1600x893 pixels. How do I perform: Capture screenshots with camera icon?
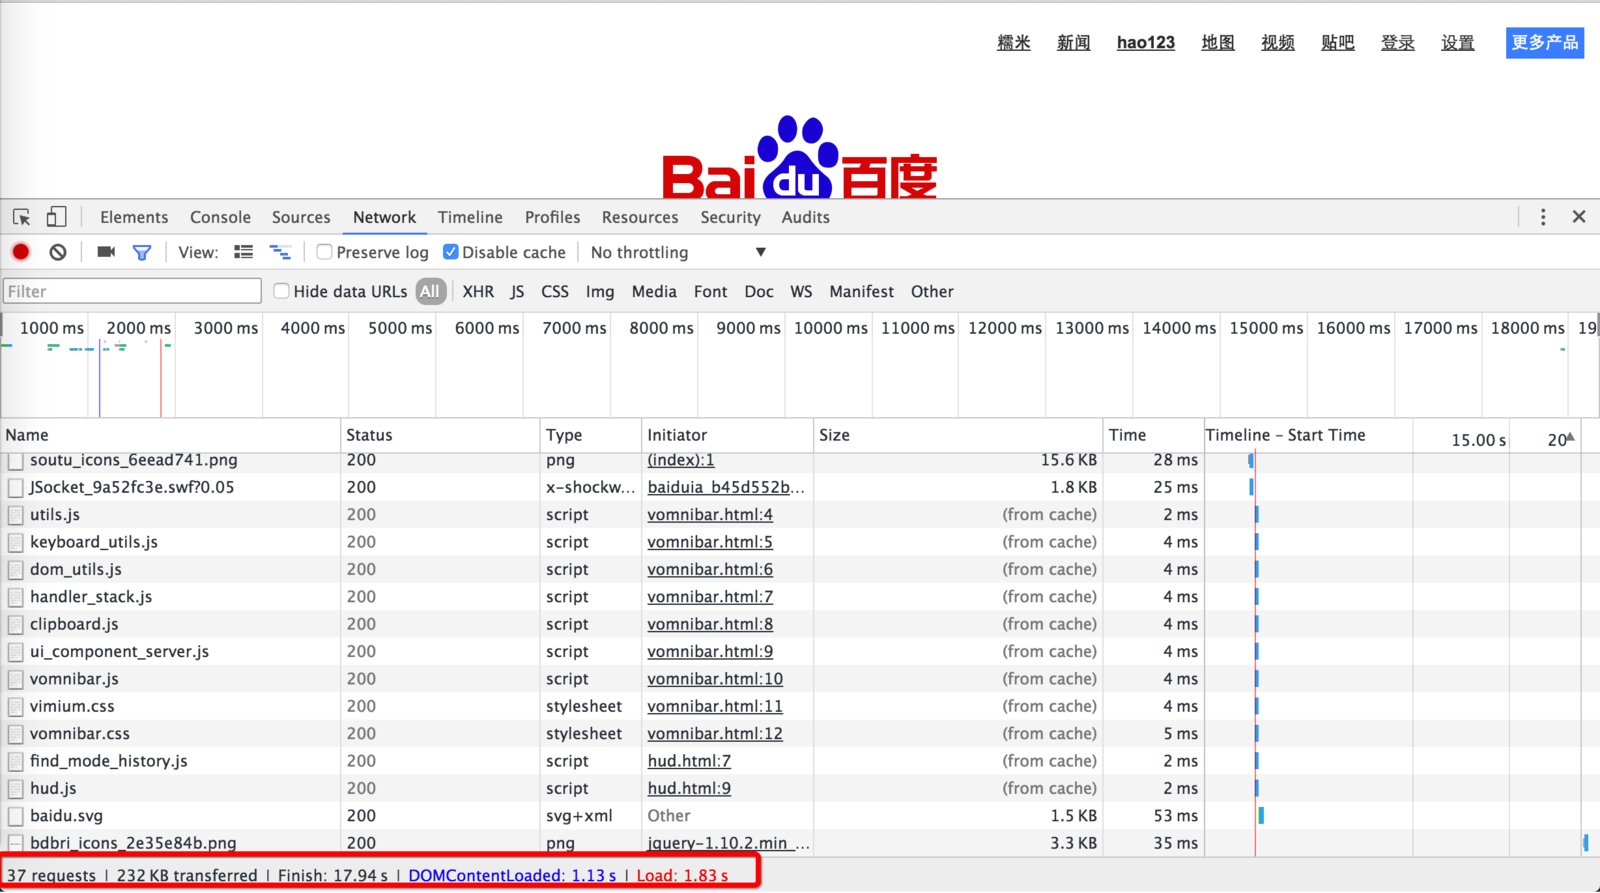[x=106, y=252]
